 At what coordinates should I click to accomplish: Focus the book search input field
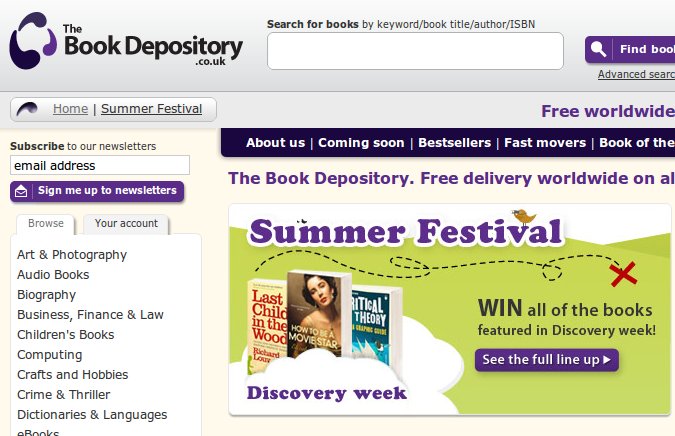pos(415,51)
